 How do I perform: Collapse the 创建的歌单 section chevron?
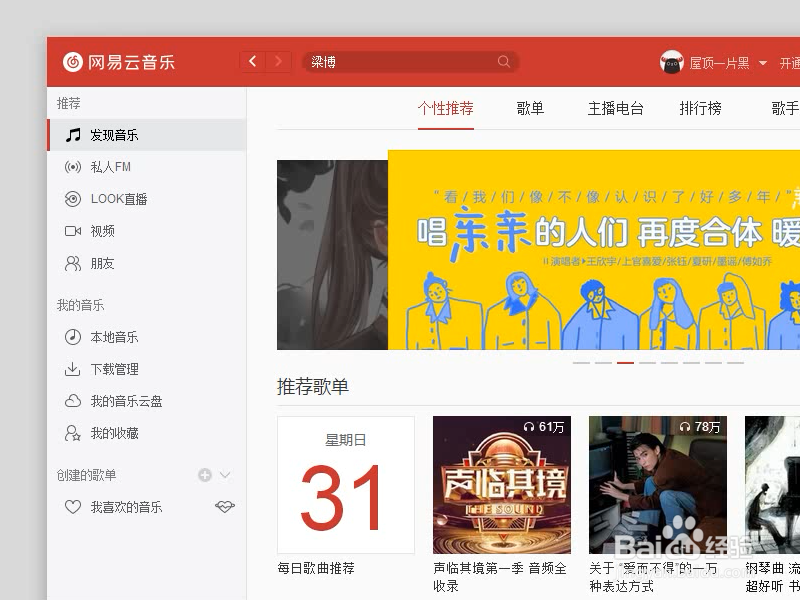tap(224, 475)
